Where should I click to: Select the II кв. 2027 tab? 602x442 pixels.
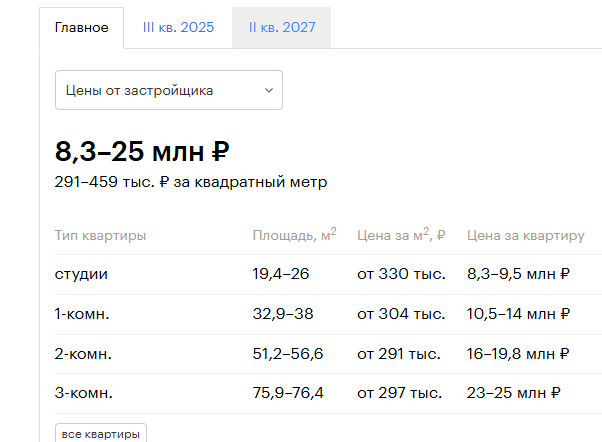coord(282,28)
